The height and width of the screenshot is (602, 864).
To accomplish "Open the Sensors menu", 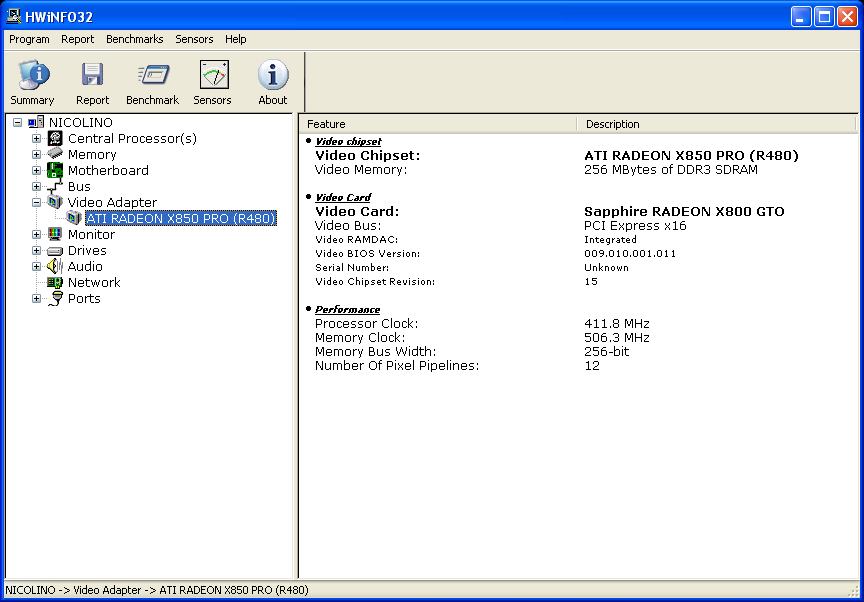I will click(194, 39).
